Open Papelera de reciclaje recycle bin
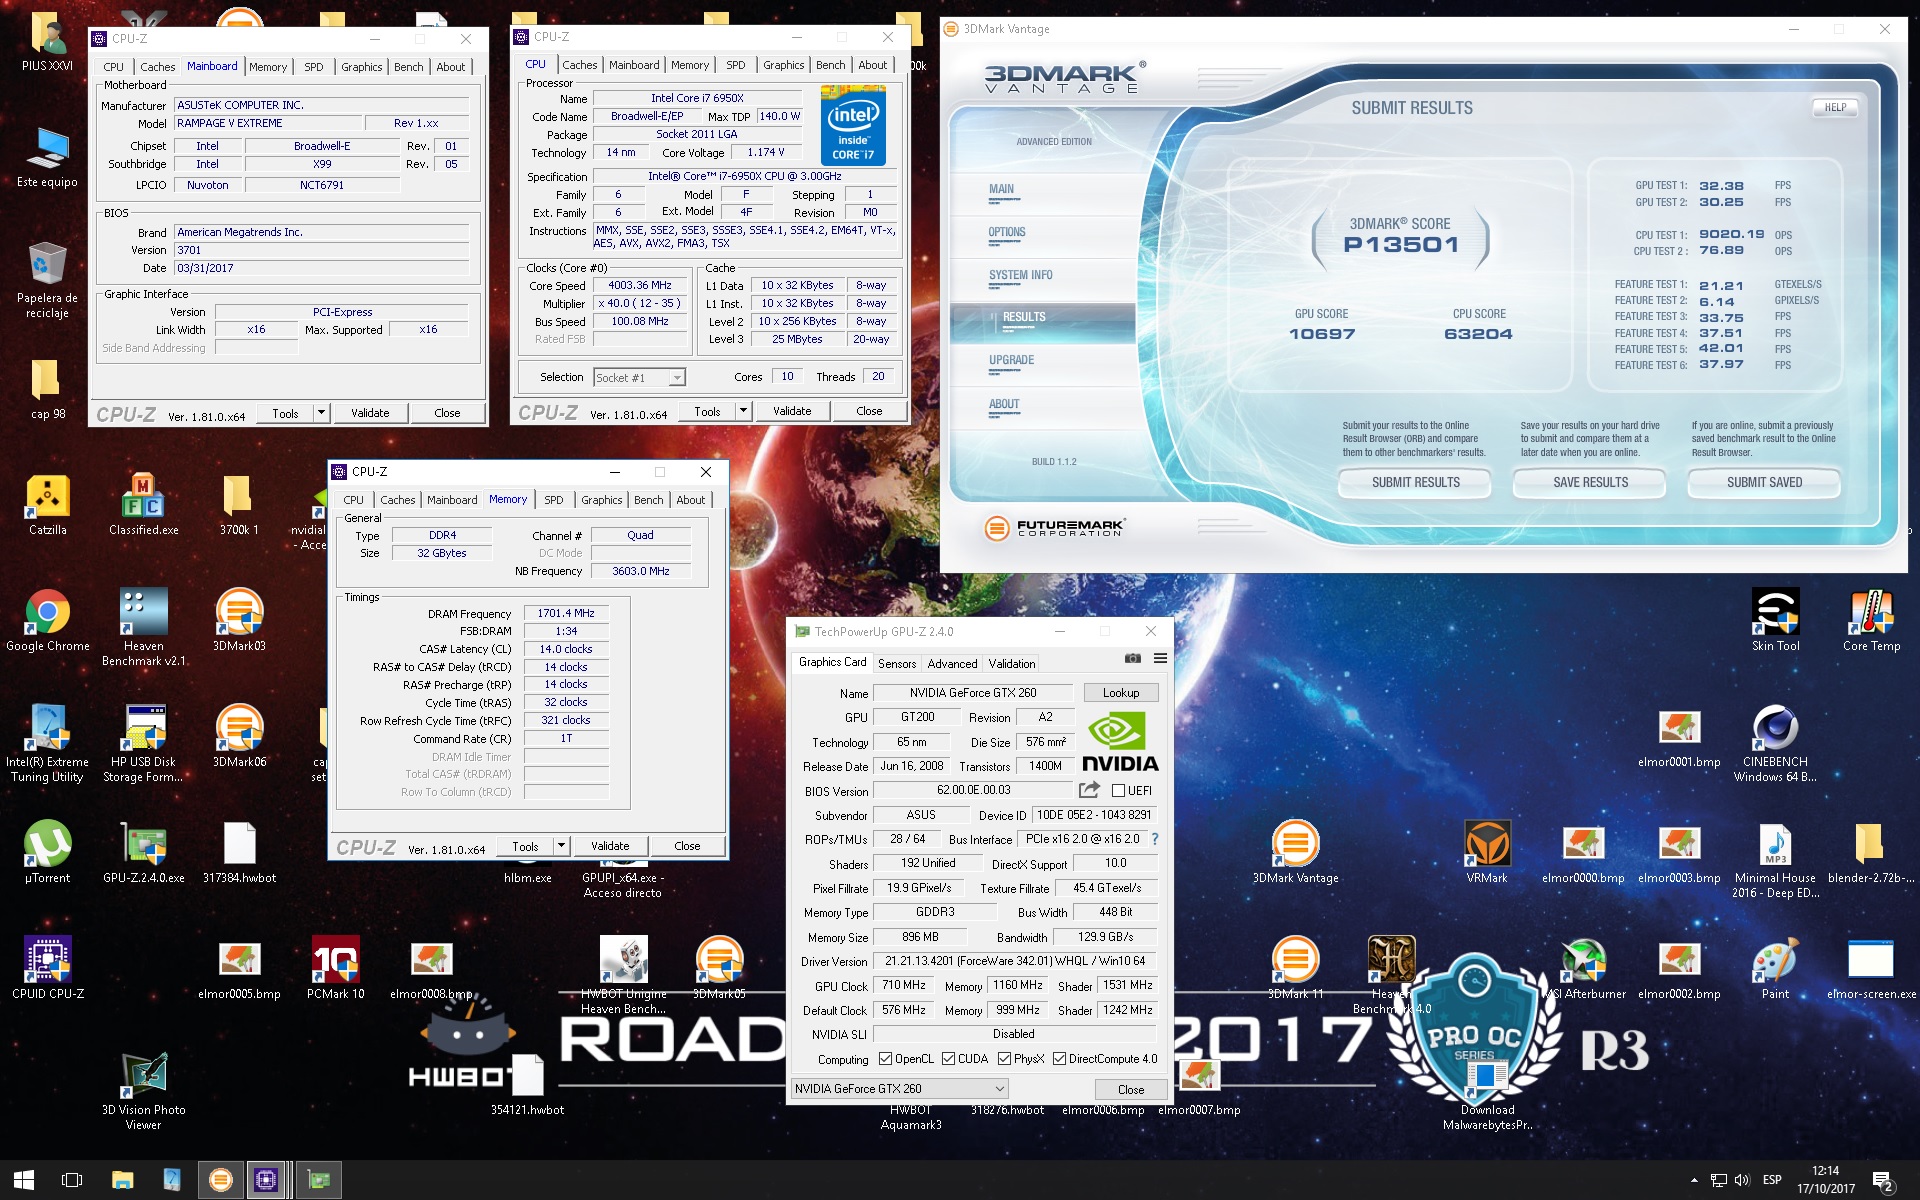This screenshot has width=1920, height=1200. 47,280
